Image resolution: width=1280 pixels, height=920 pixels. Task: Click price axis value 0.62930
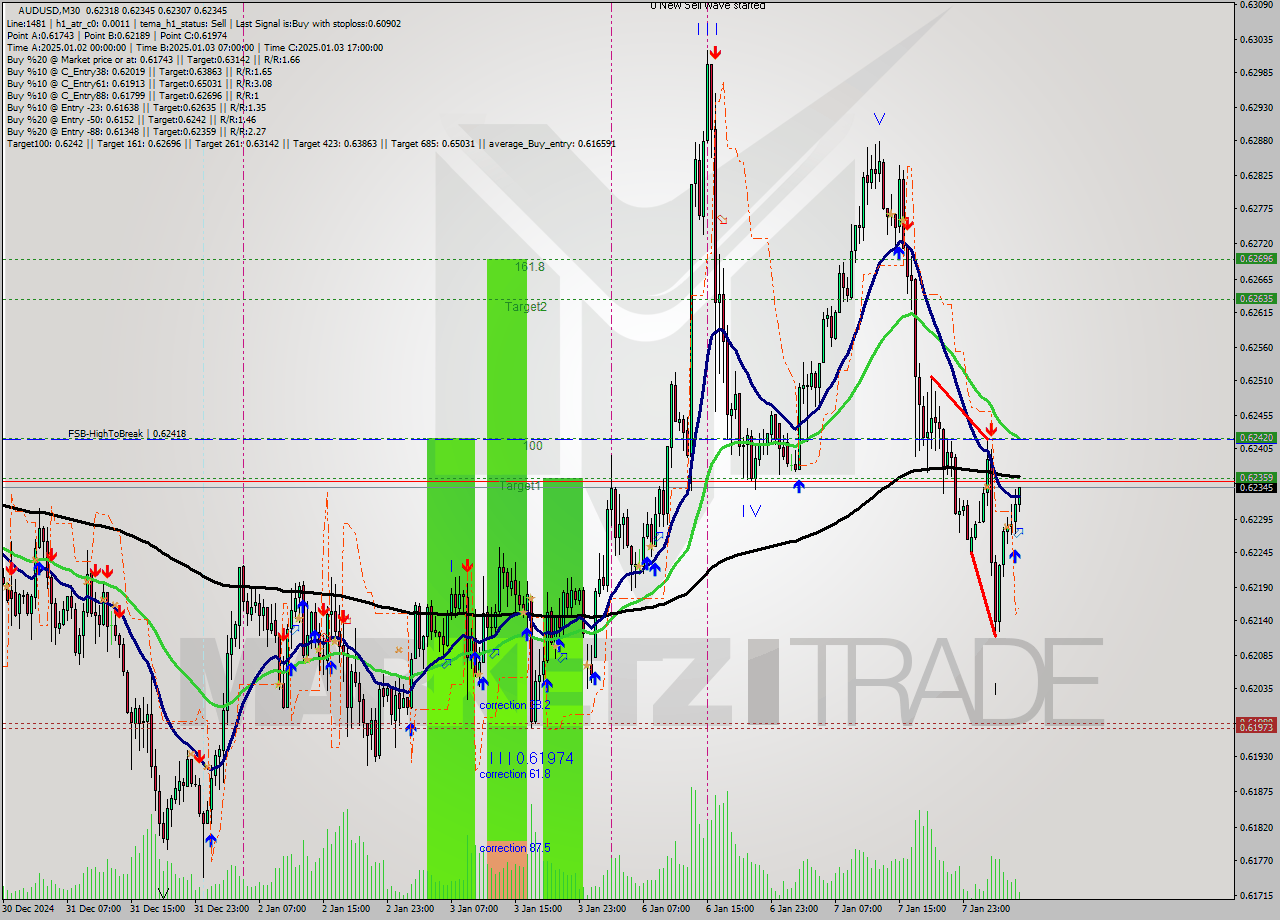click(x=1256, y=107)
